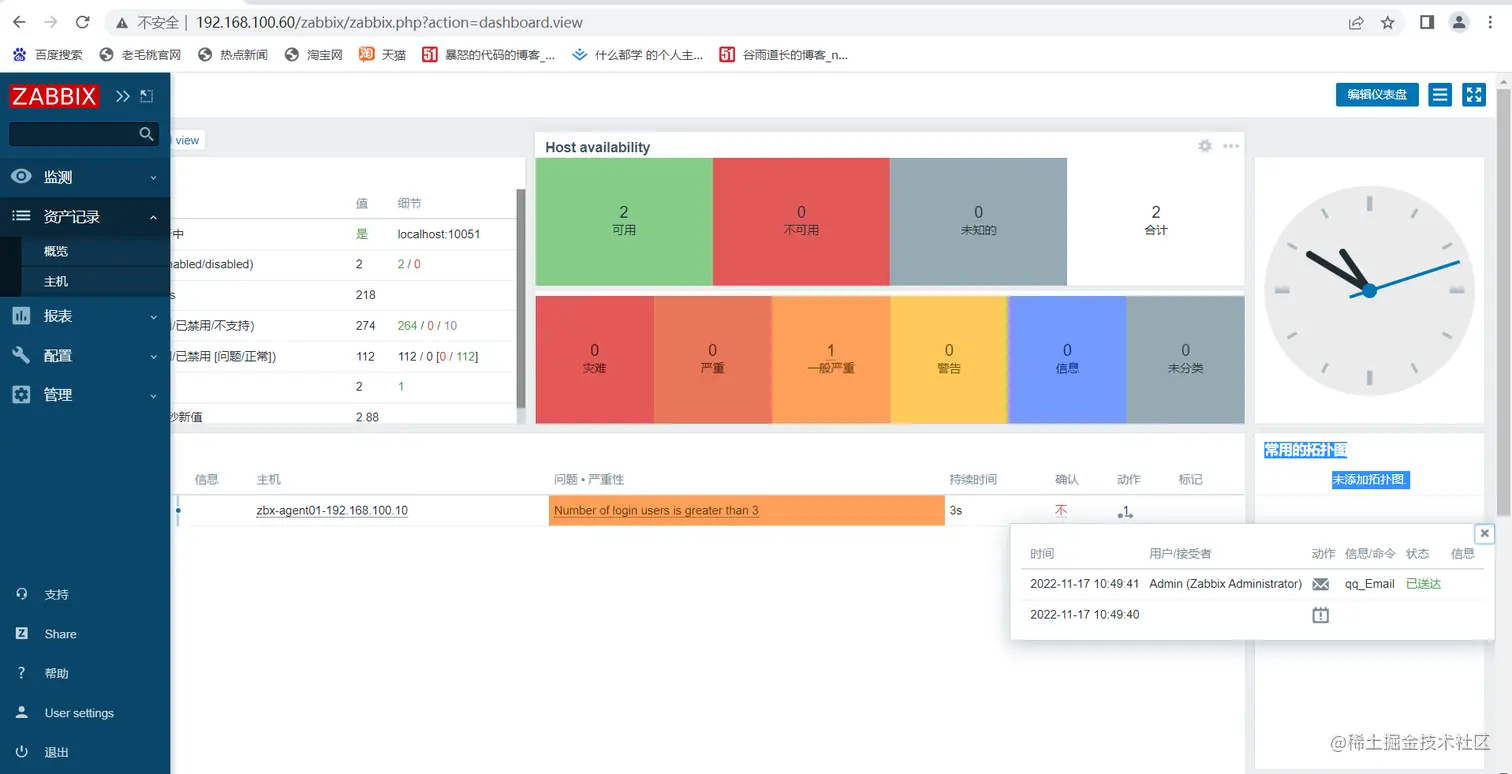Click the user profile icon in sidebar
Image resolution: width=1512 pixels, height=774 pixels.
[21, 713]
